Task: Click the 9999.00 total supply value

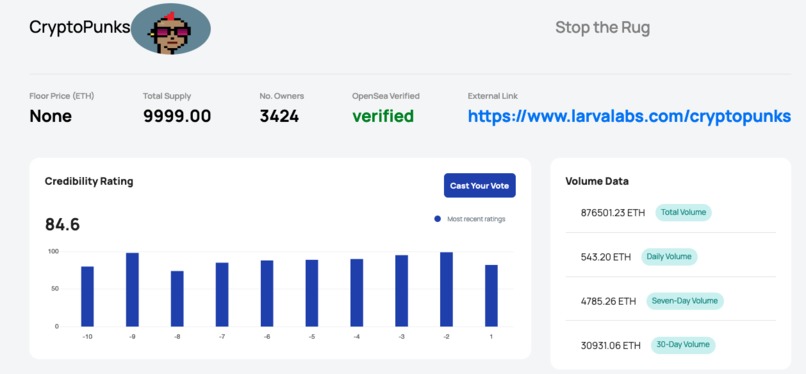Action: [177, 117]
